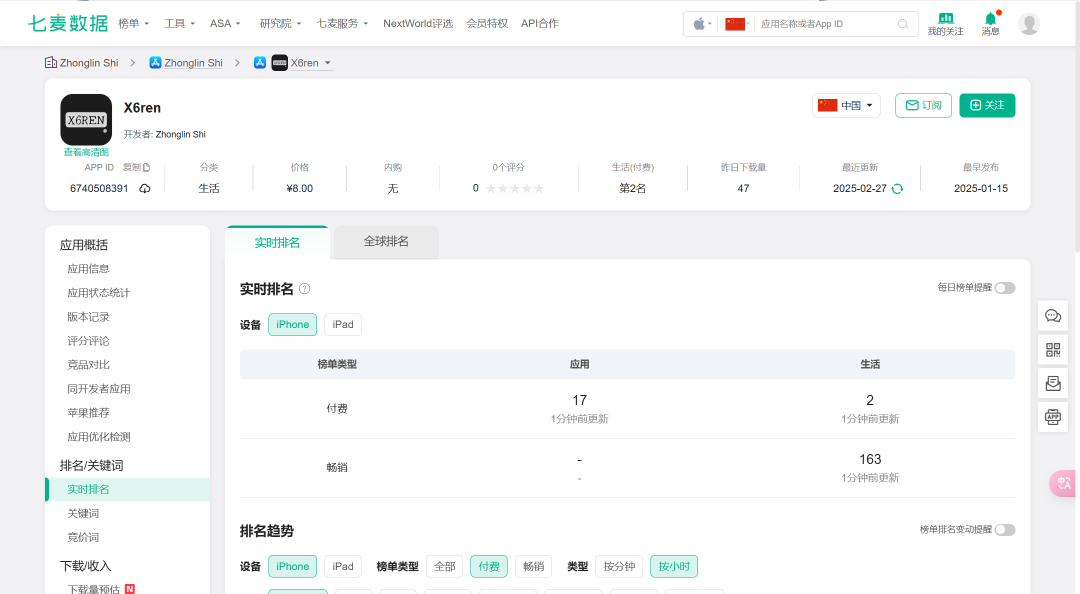Open 版本记录 in sidebar
The image size is (1080, 594).
click(x=88, y=317)
